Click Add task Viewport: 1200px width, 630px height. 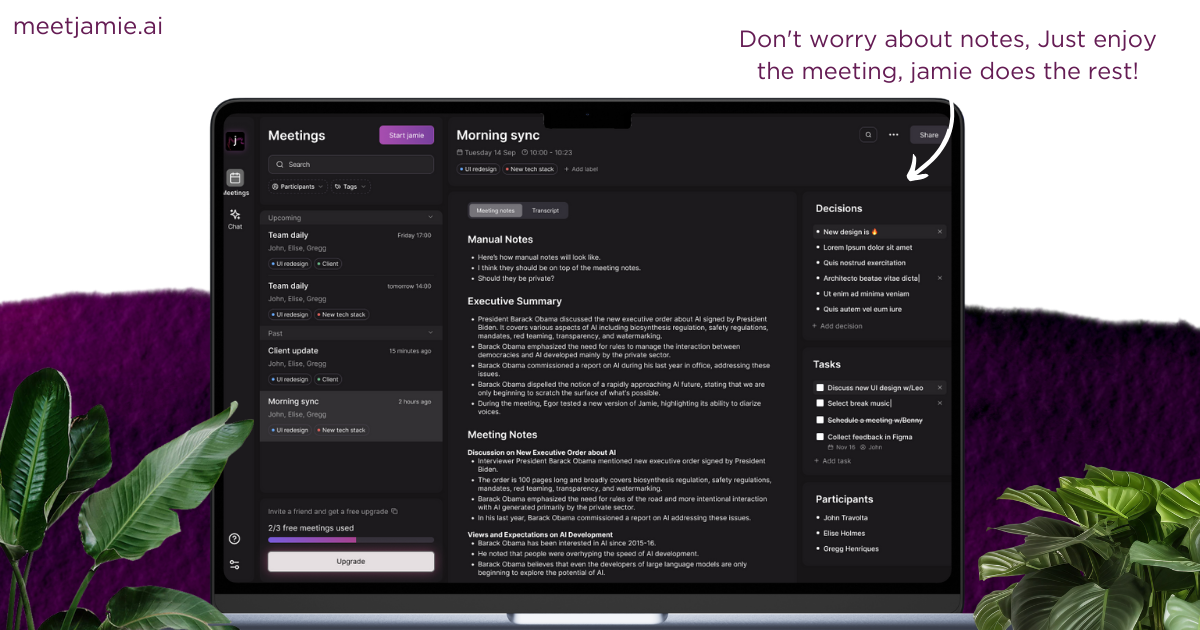pyautogui.click(x=833, y=461)
